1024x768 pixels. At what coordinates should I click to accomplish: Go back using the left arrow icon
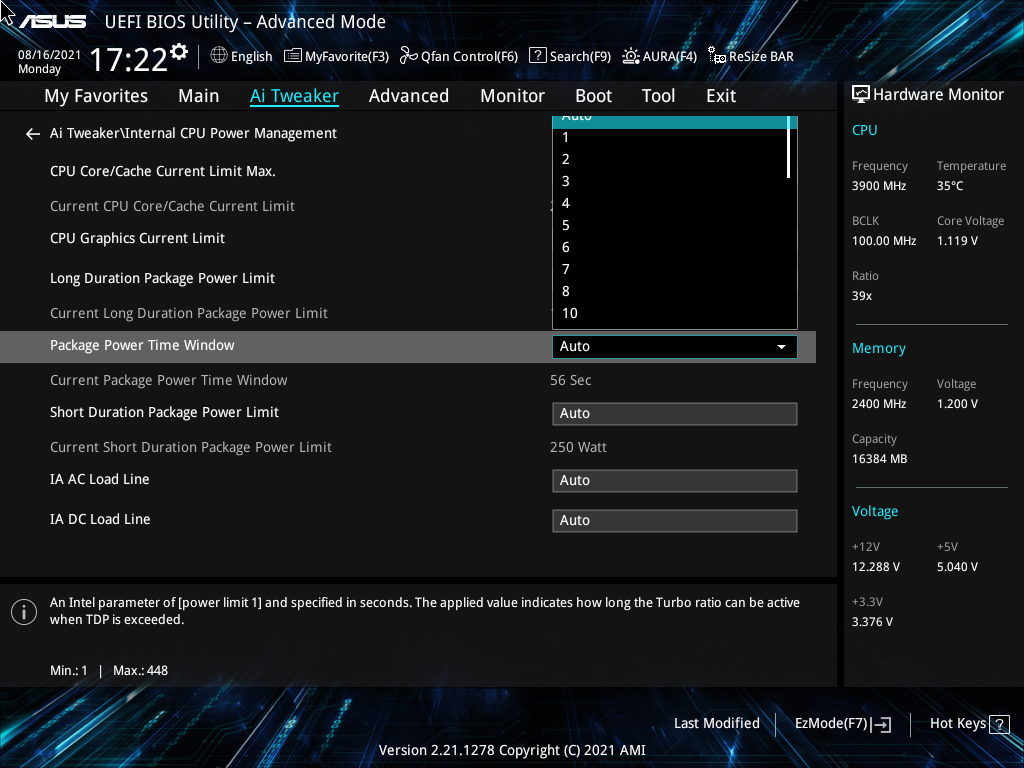(33, 134)
